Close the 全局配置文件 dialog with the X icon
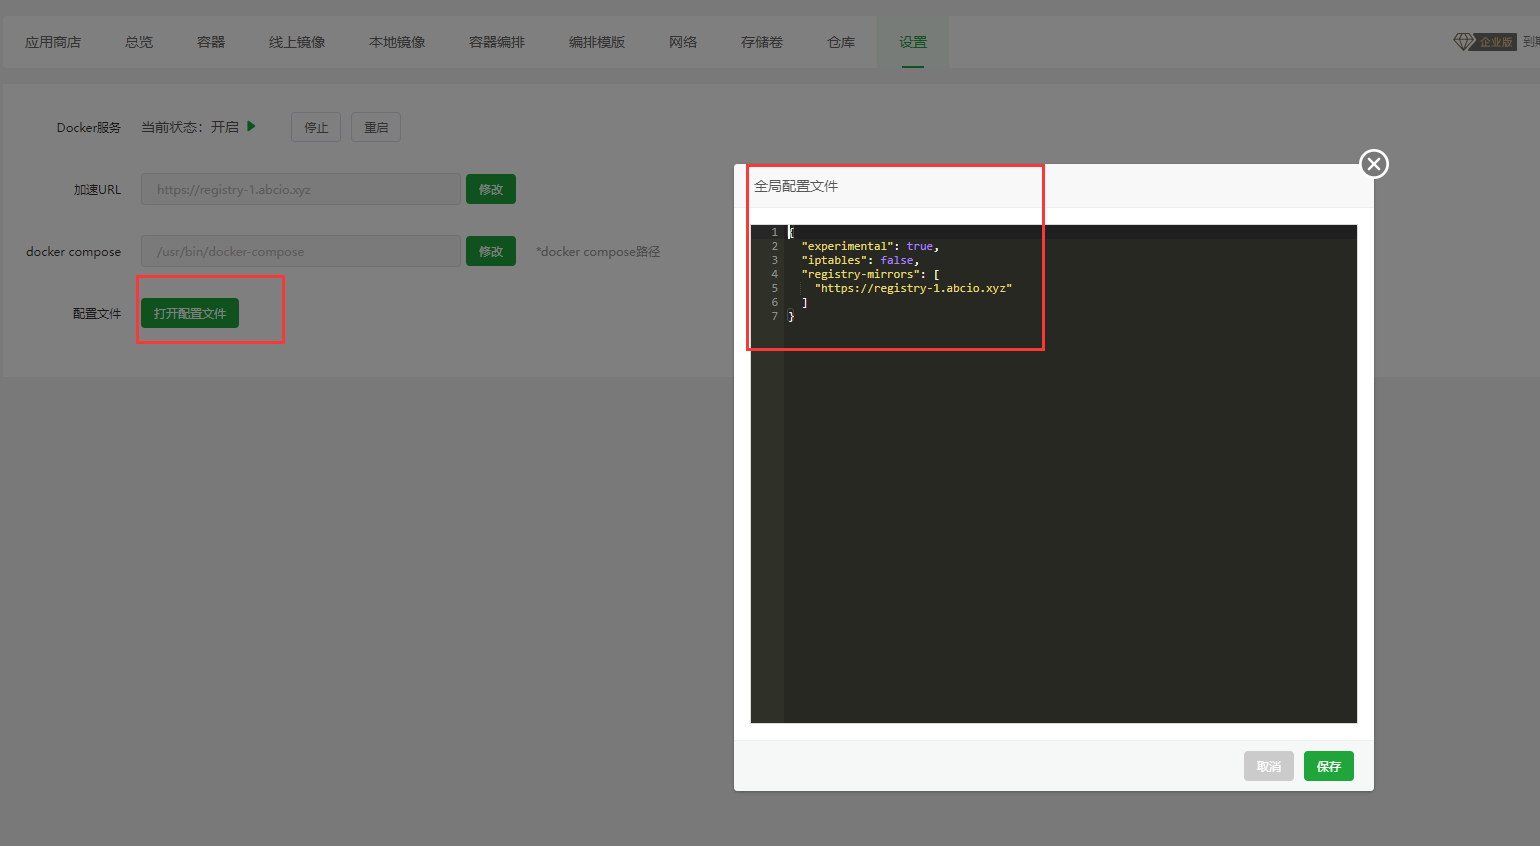 [x=1374, y=164]
